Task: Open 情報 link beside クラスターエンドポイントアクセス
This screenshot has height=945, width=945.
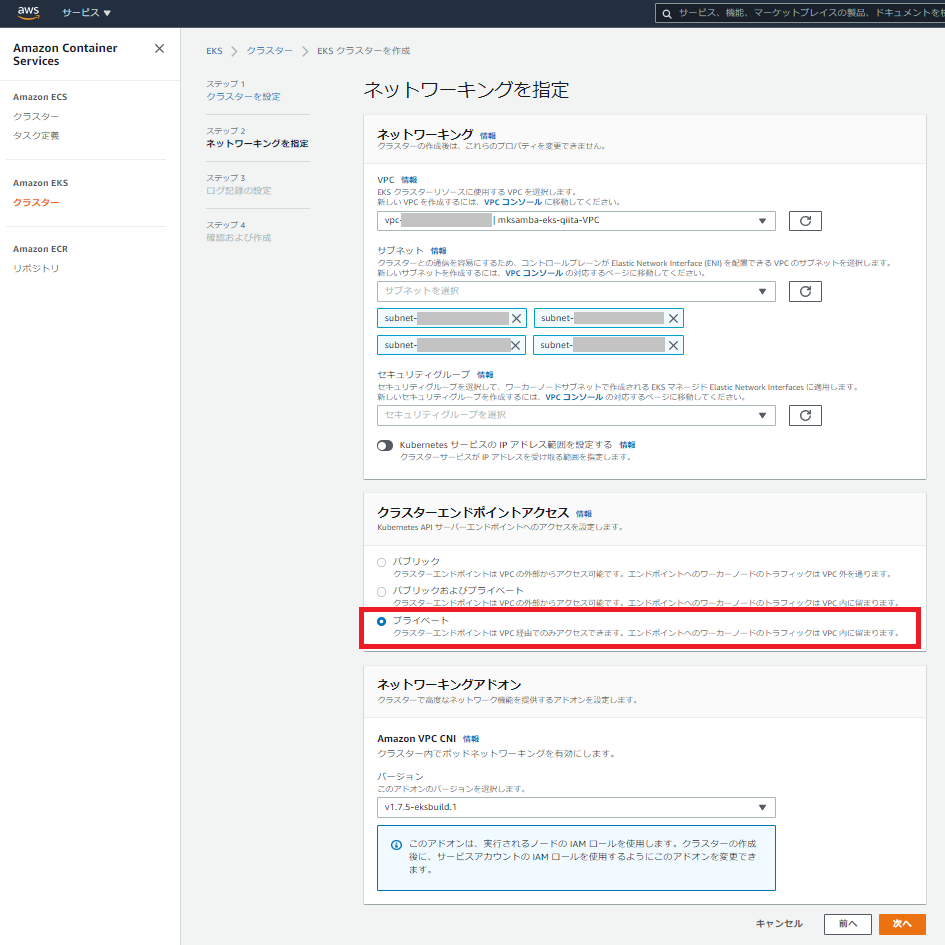Action: pos(583,514)
